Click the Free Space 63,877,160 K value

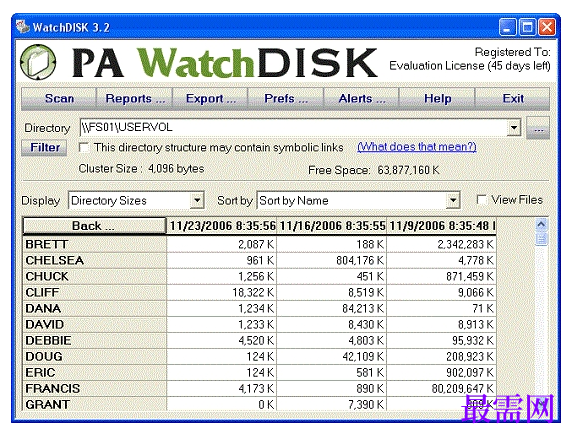[x=408, y=170]
